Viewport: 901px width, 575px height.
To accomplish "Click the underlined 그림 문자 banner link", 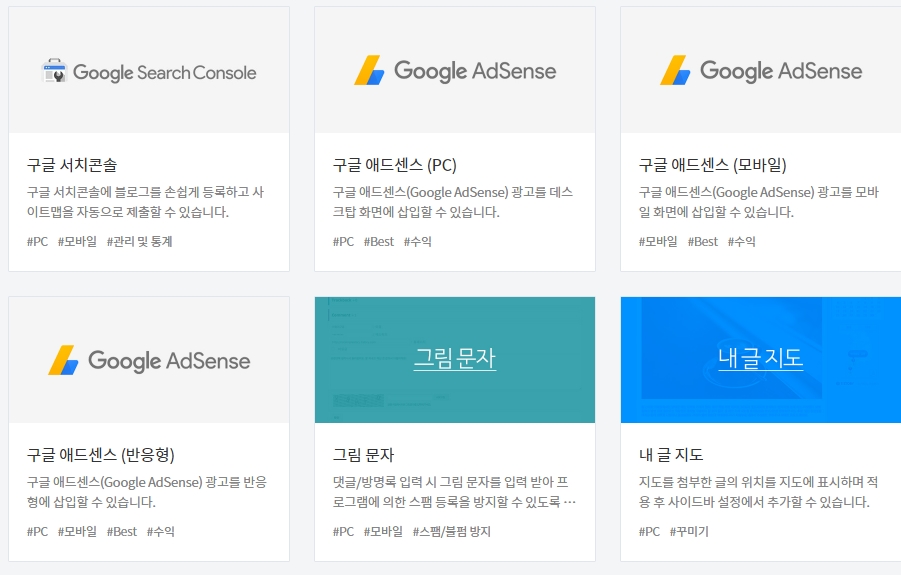I will [x=455, y=358].
